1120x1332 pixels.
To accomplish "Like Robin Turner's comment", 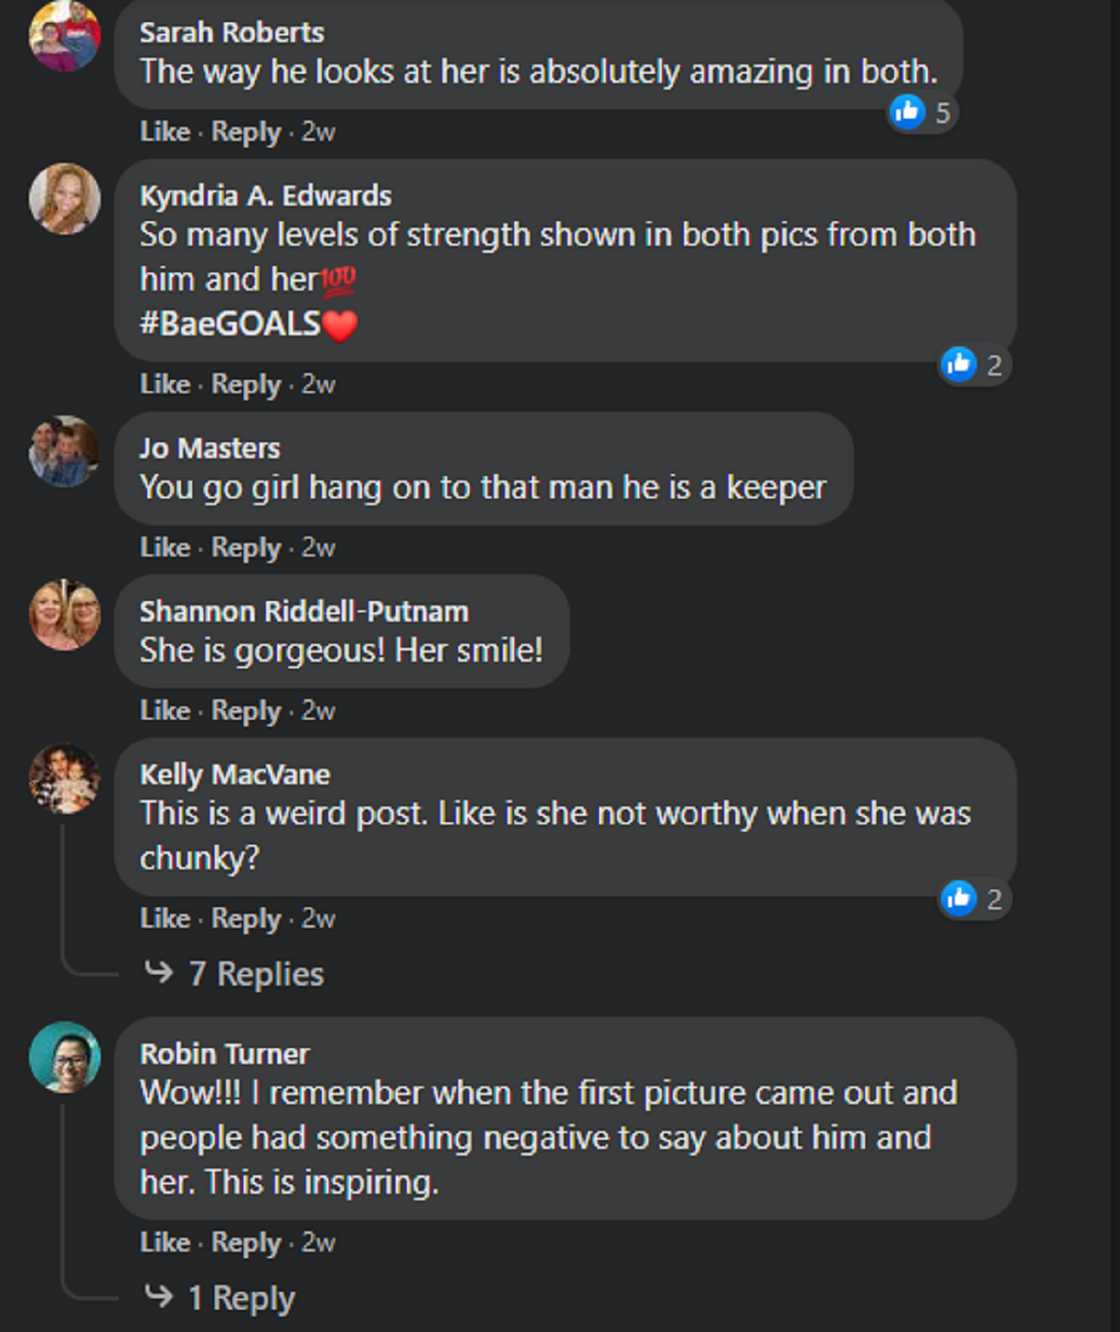I will [164, 1242].
